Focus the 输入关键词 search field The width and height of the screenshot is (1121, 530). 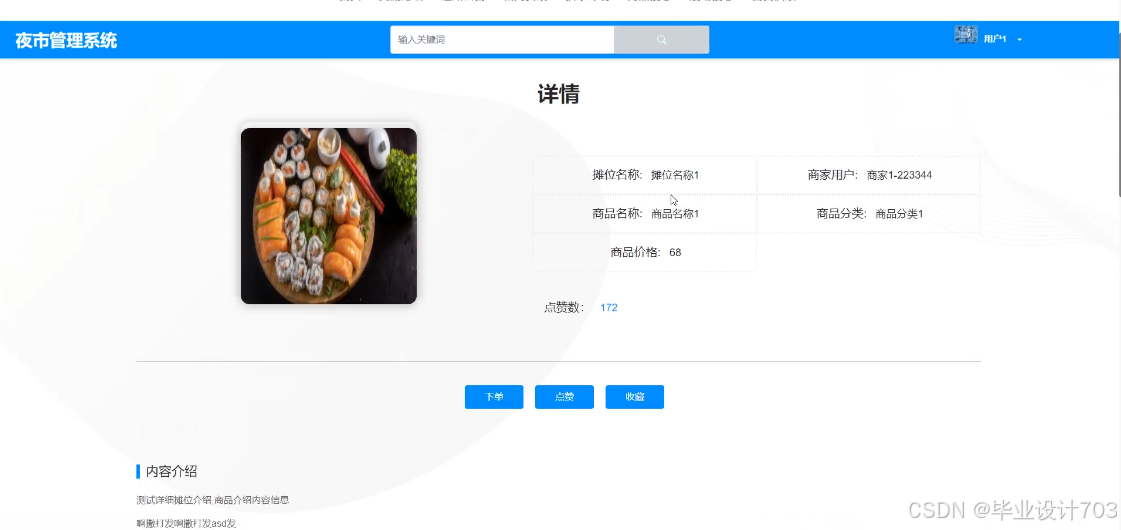click(x=502, y=40)
